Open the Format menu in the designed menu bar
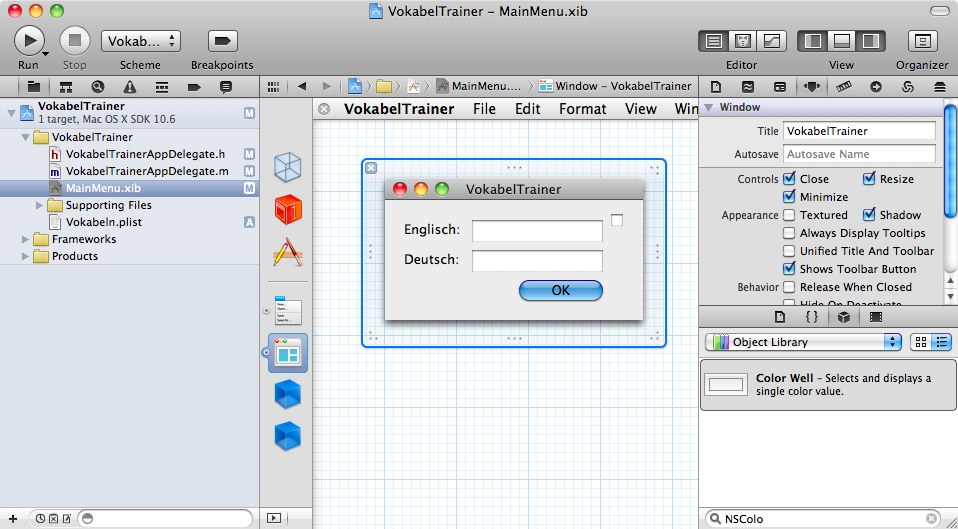958x529 pixels. tap(582, 109)
